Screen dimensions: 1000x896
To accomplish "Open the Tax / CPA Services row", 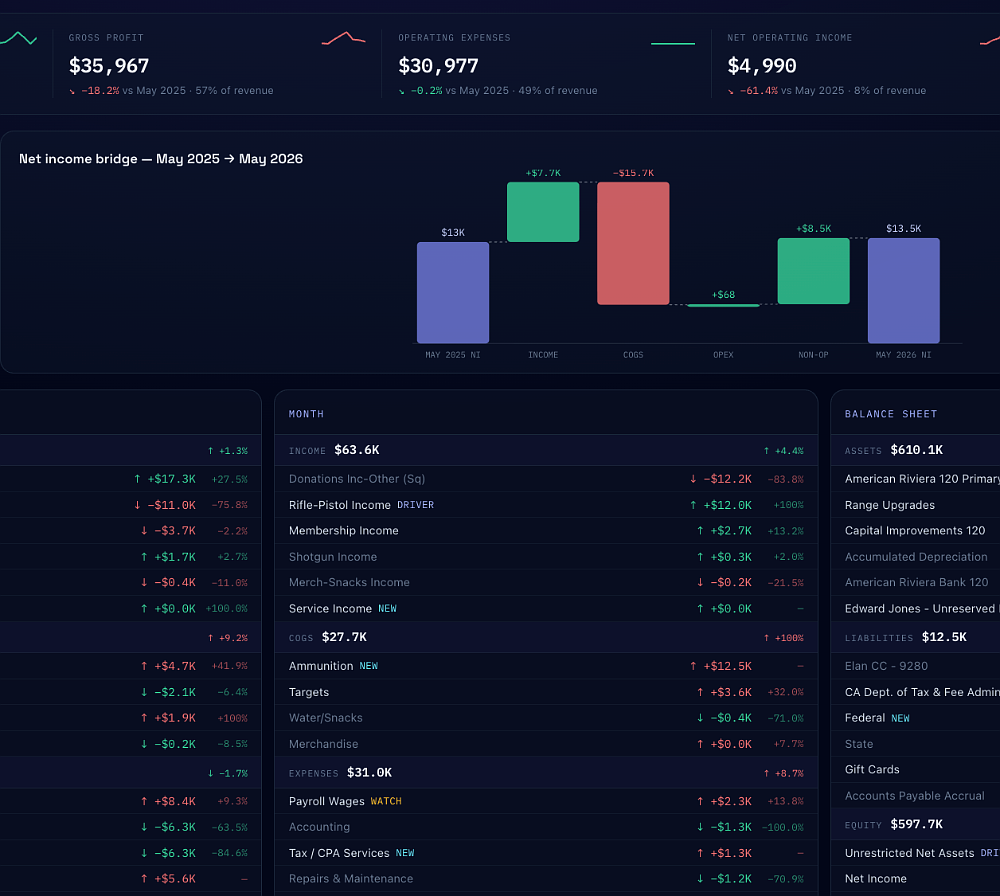I will [x=546, y=853].
